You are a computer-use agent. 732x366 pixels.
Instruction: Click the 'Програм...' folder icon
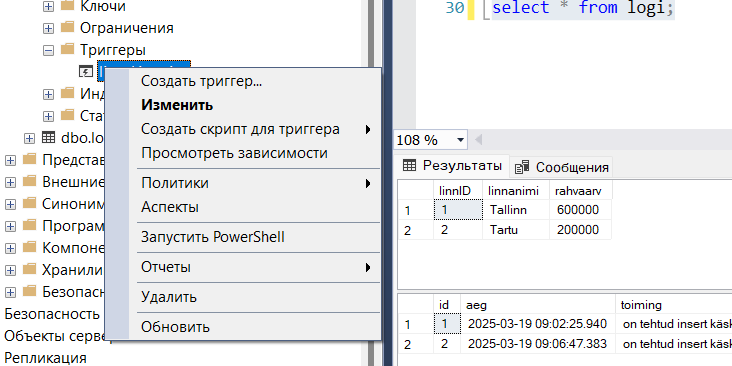(x=29, y=225)
